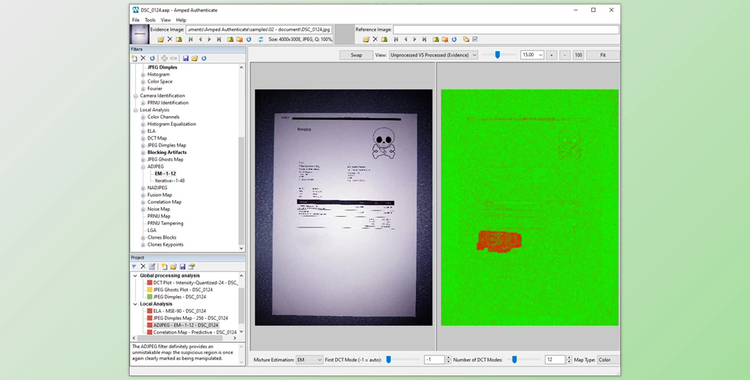The width and height of the screenshot is (750, 380).
Task: Open the Mixture Estimation EM dropdown
Action: [309, 359]
